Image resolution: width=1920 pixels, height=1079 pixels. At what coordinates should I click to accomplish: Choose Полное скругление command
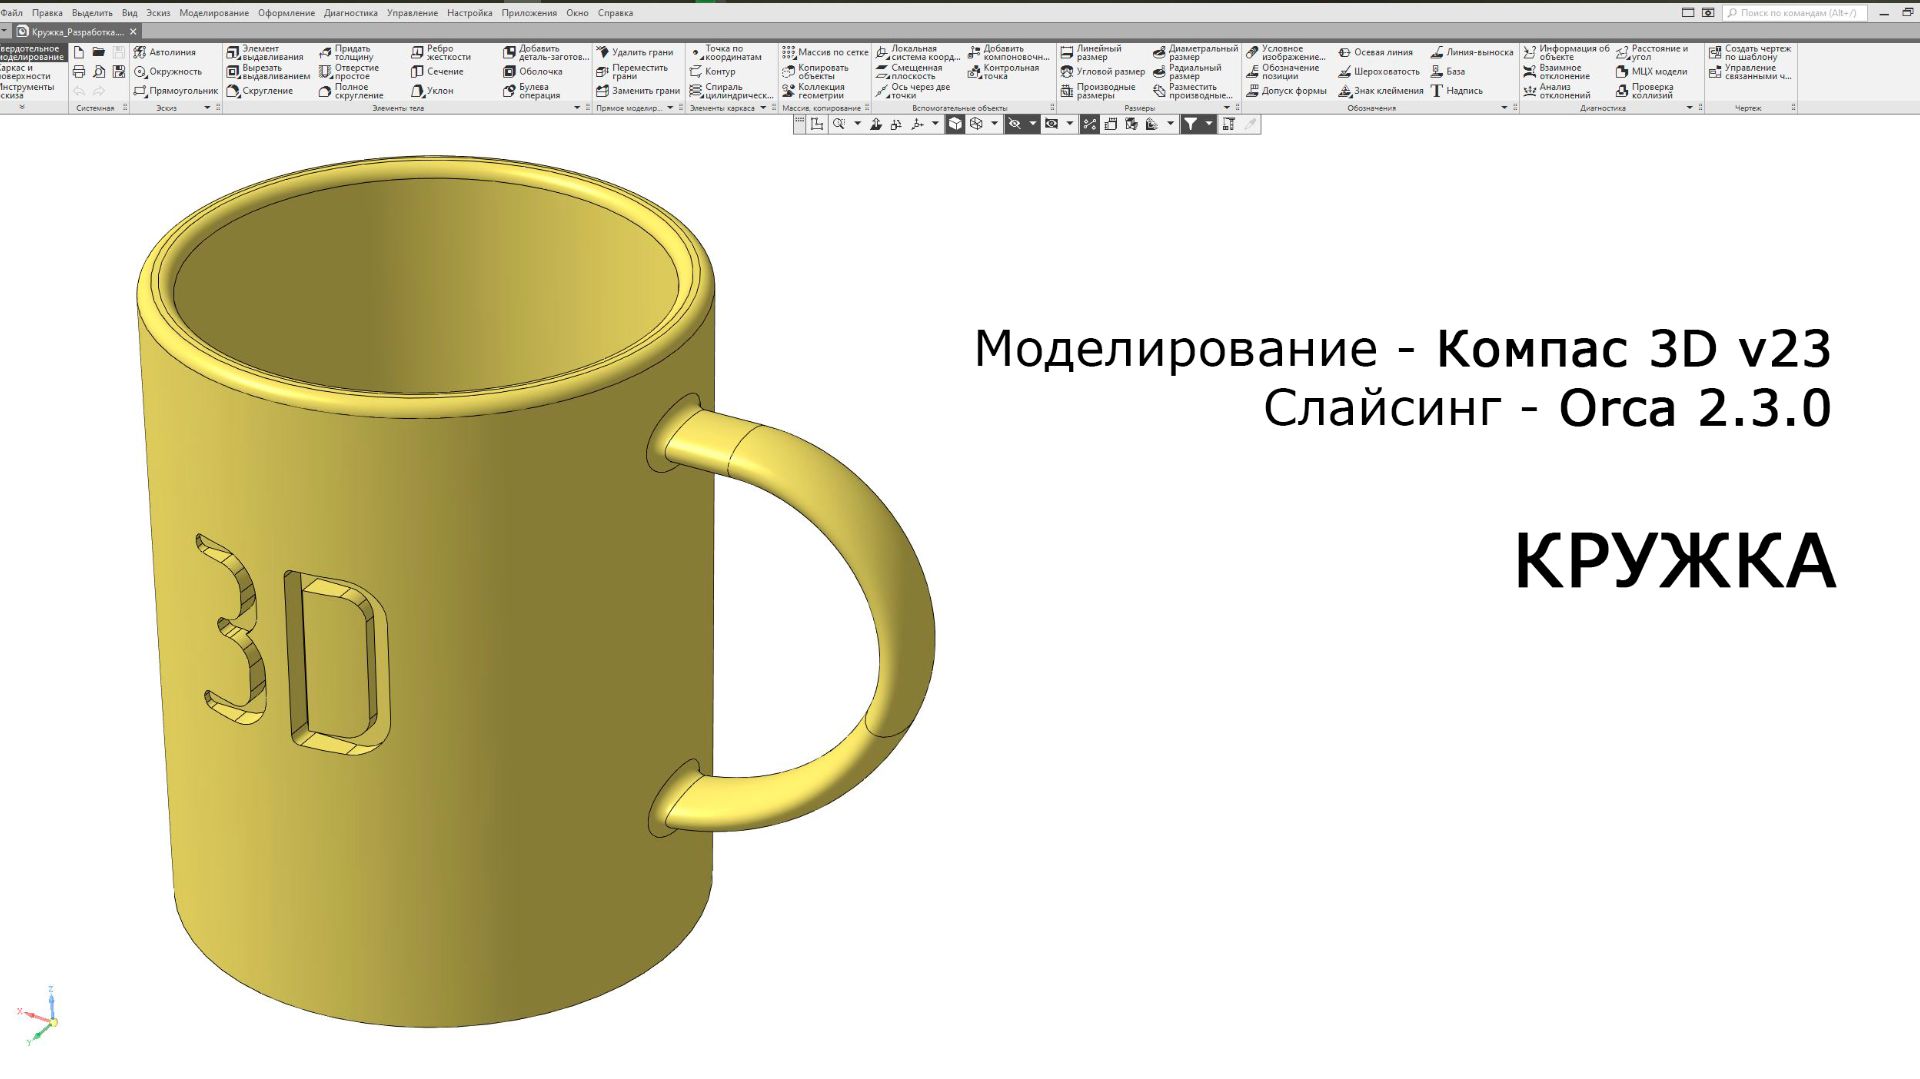point(351,91)
